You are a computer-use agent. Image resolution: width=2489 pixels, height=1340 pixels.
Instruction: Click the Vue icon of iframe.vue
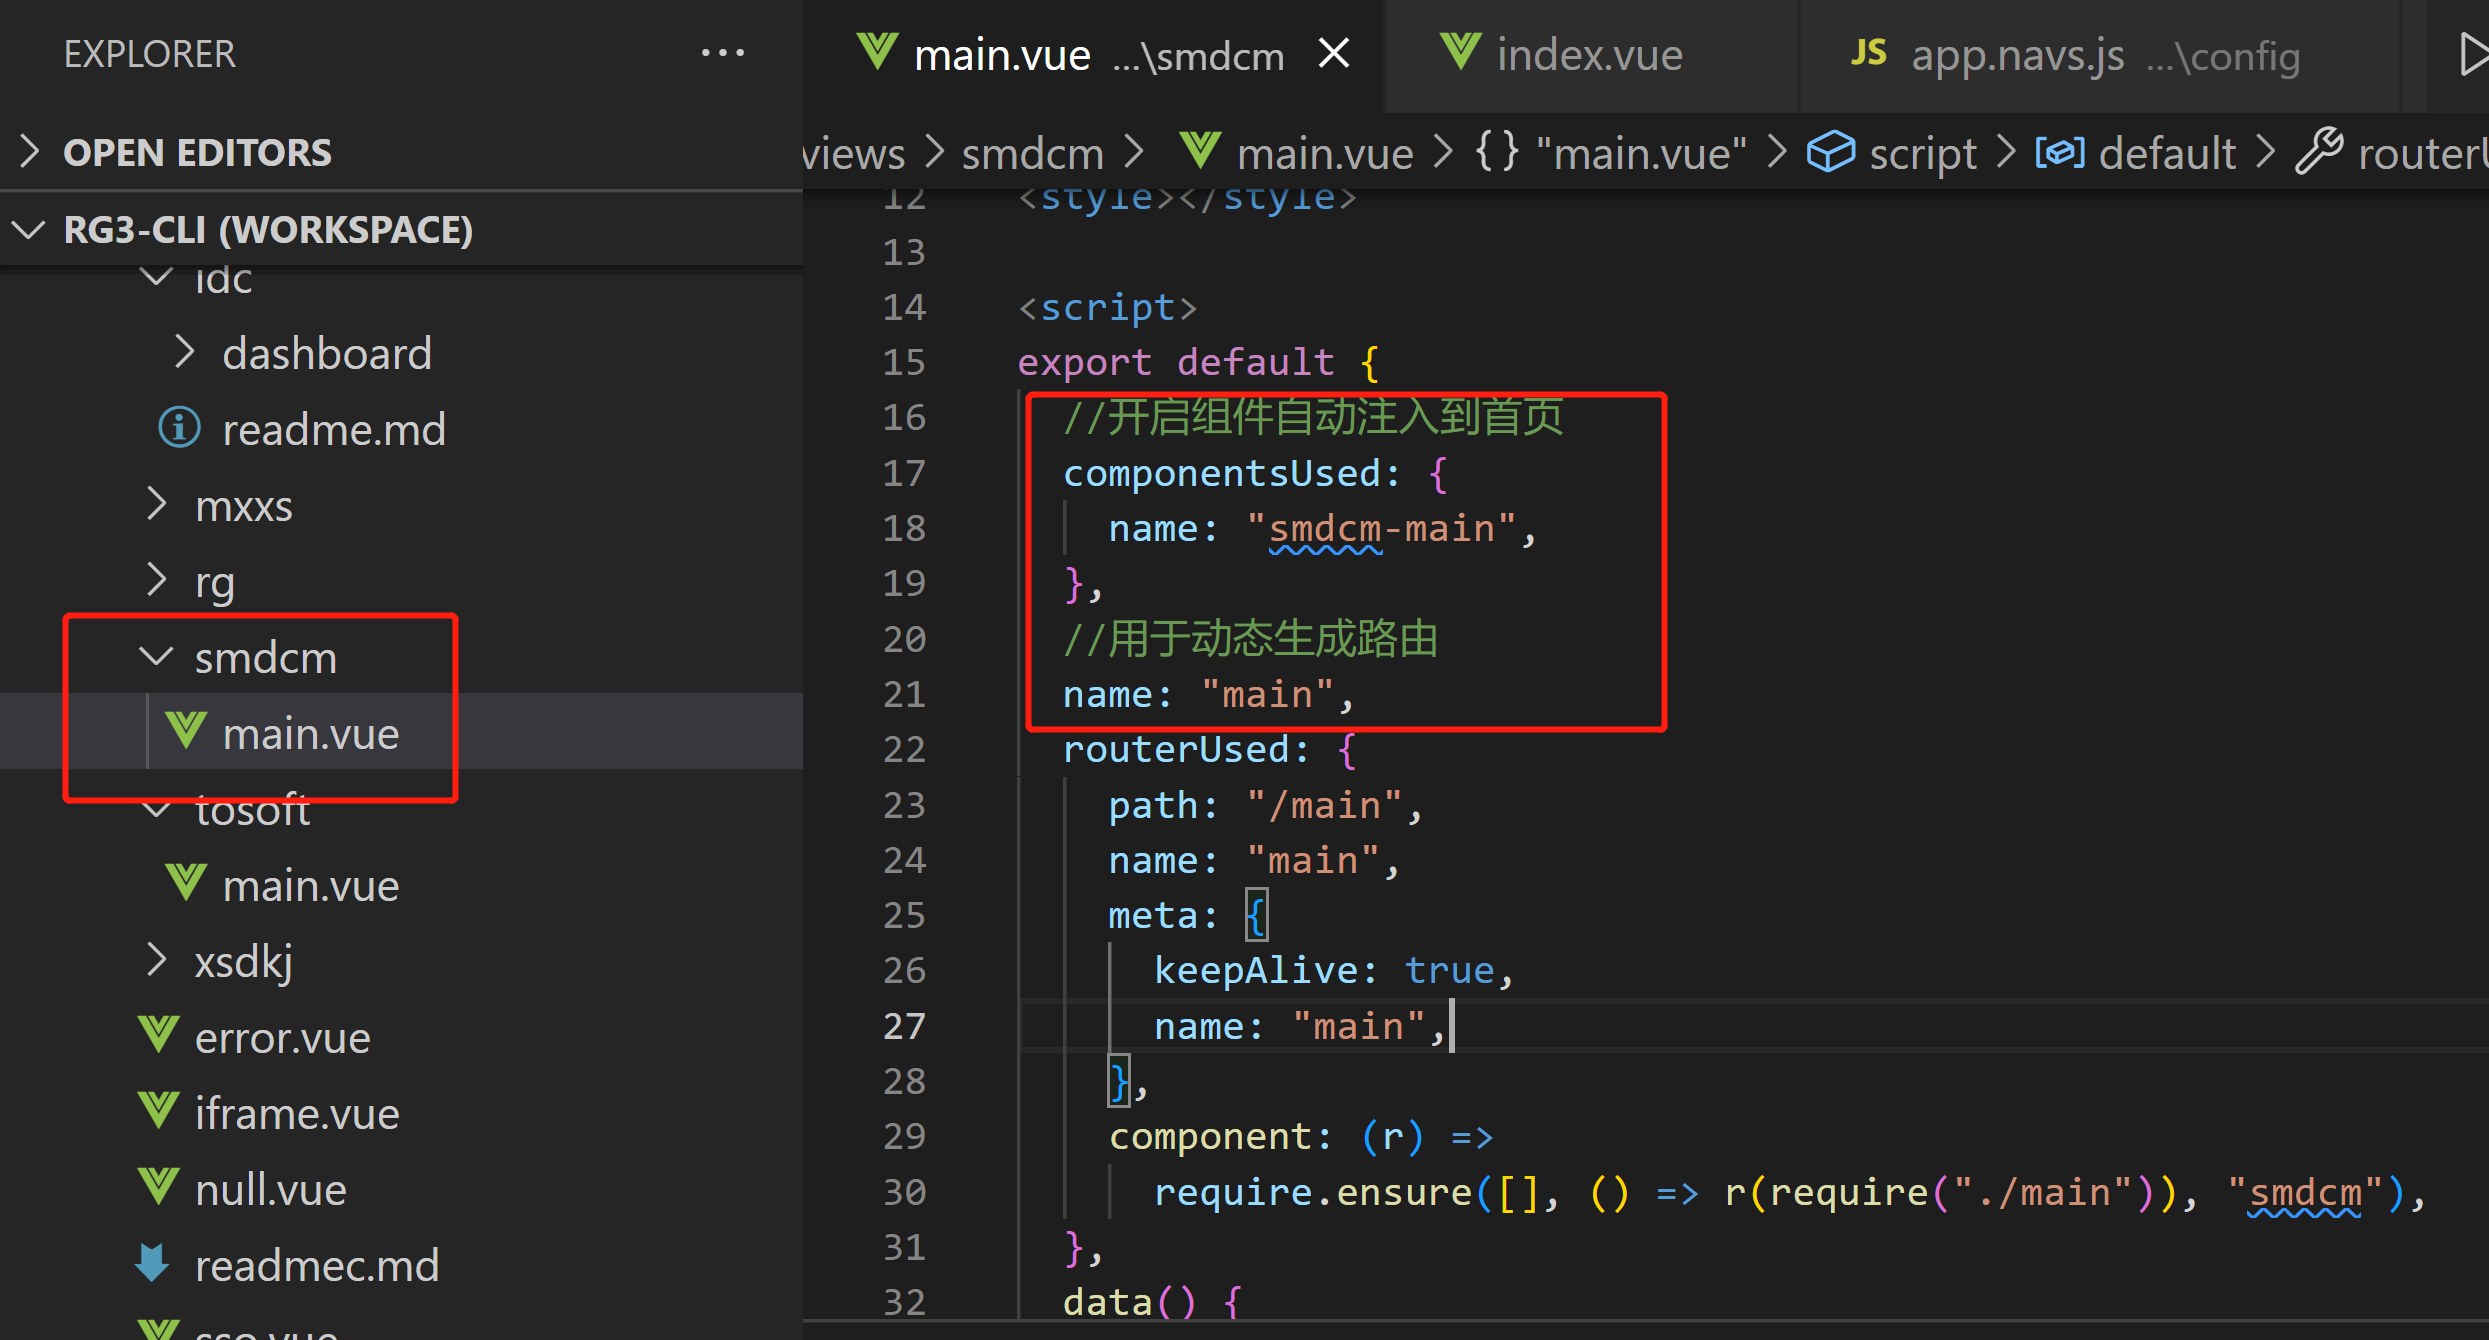pos(158,1111)
